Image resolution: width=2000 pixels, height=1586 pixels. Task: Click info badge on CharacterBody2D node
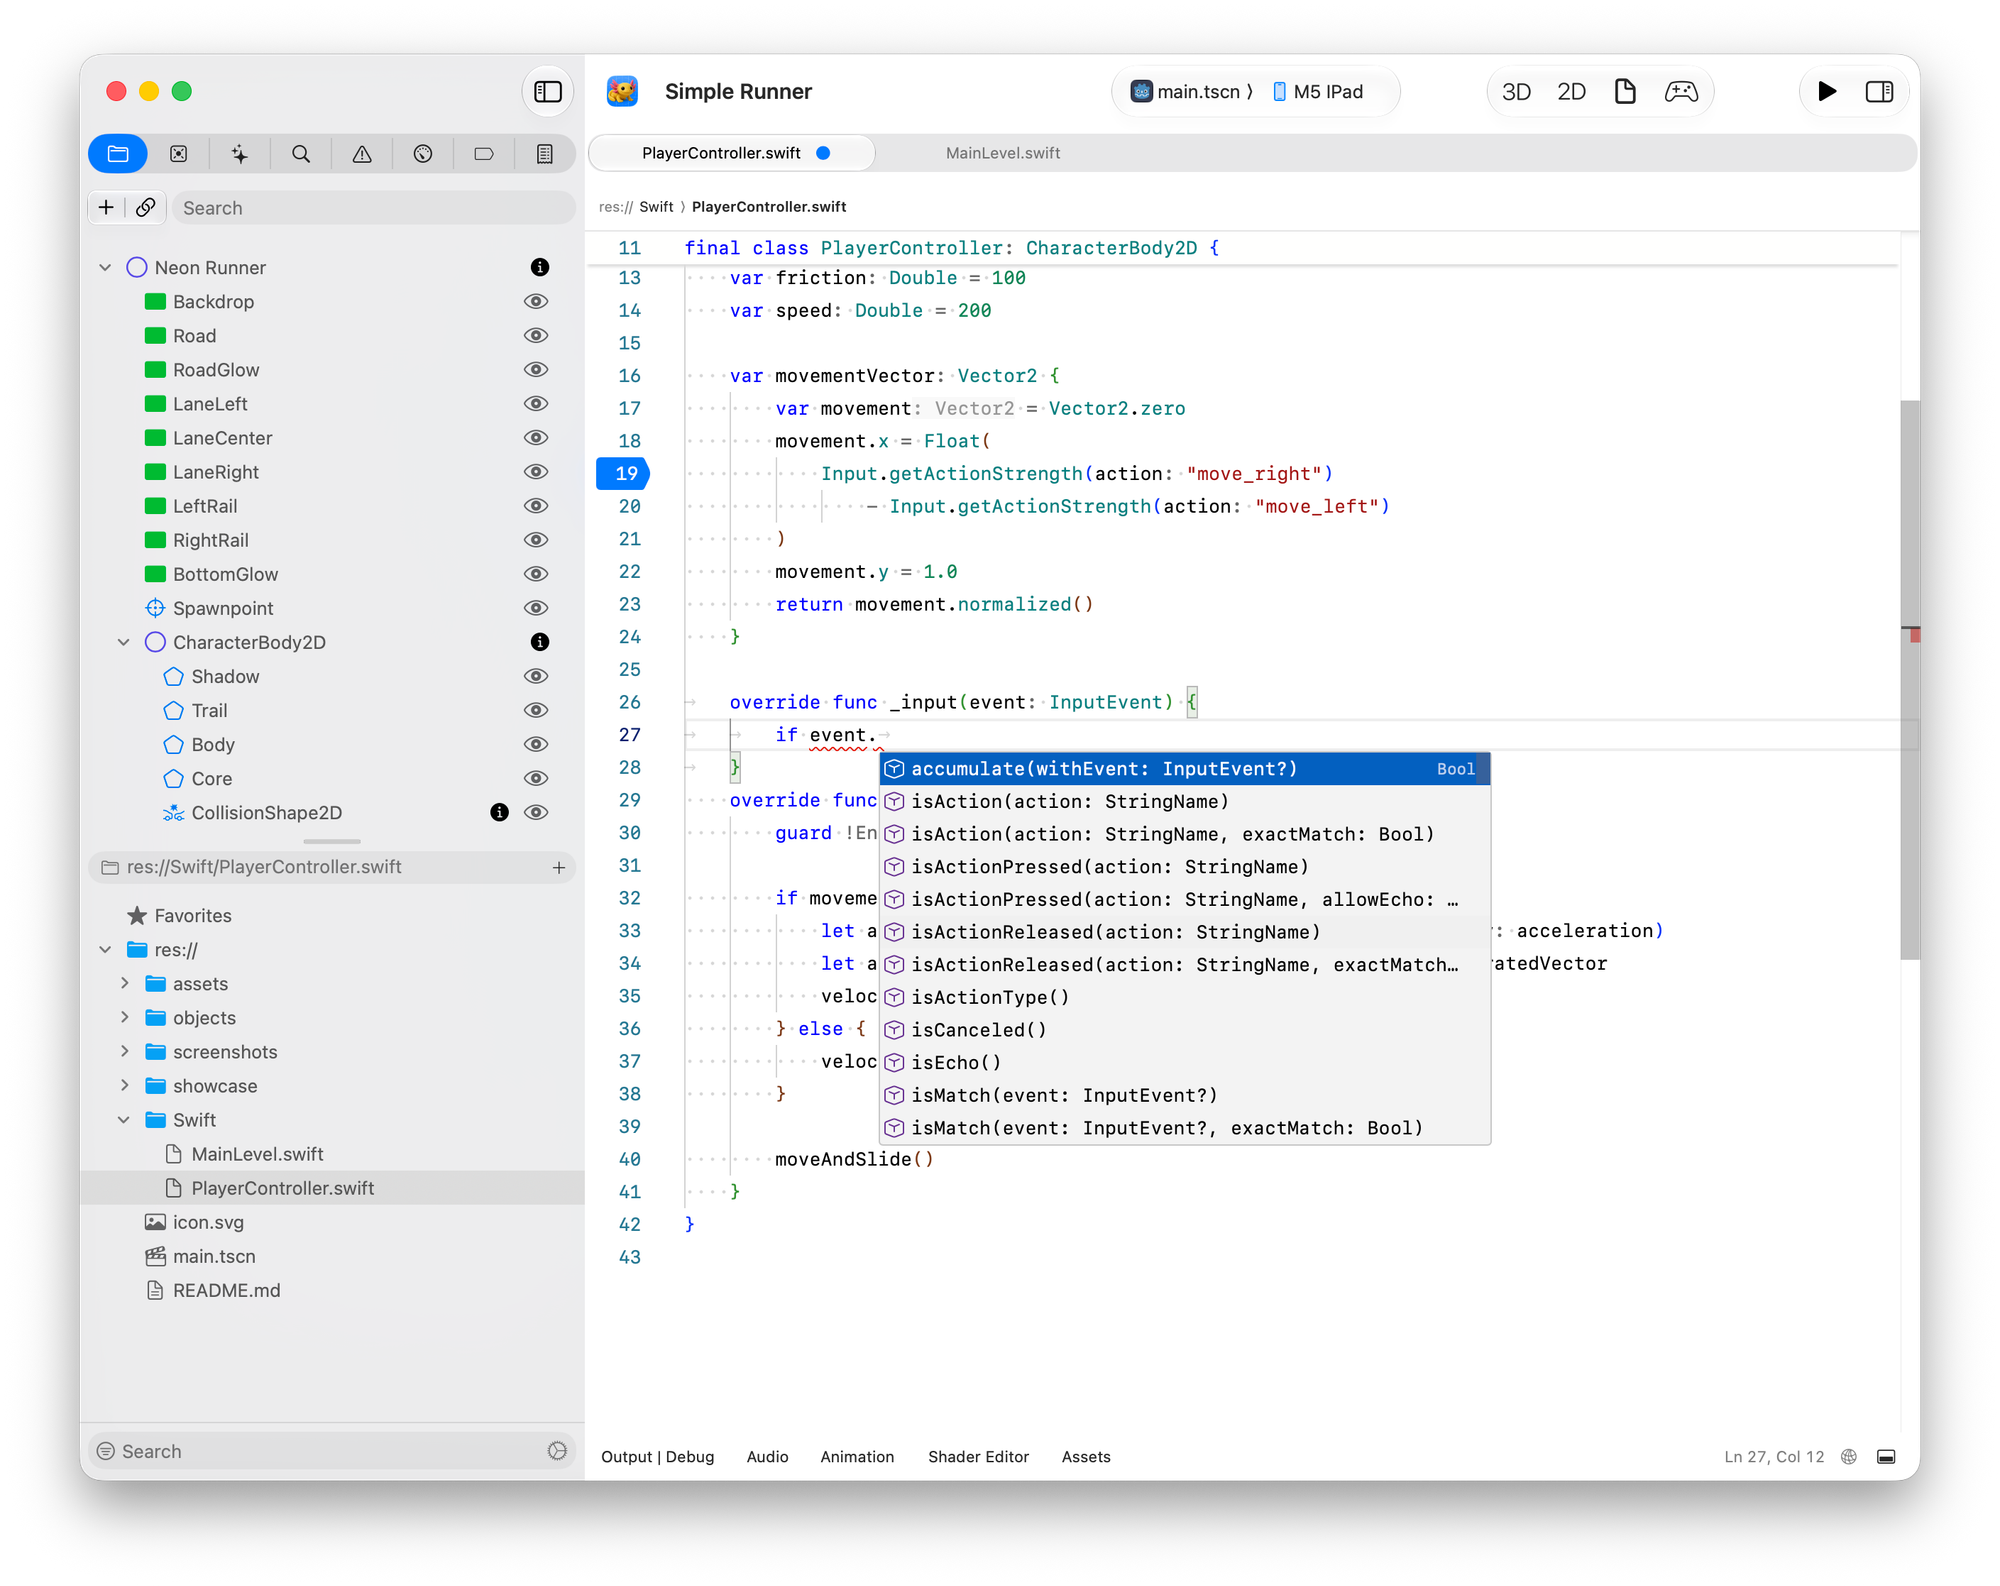[540, 642]
